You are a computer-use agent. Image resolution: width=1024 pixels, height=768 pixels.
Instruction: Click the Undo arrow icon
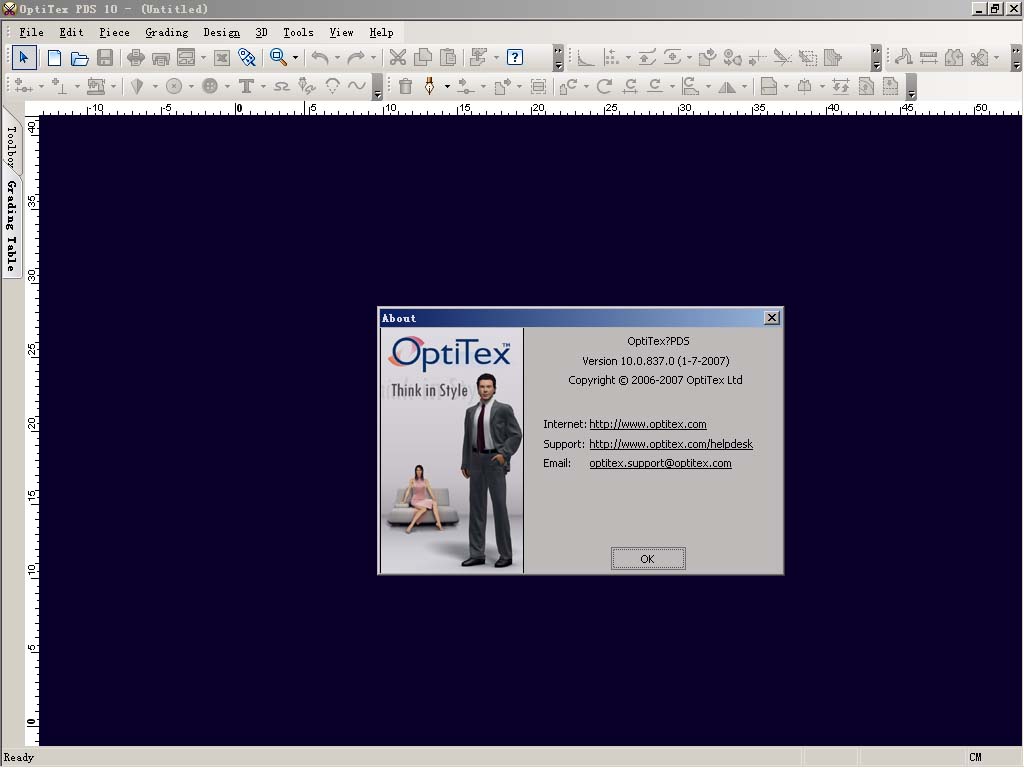319,57
